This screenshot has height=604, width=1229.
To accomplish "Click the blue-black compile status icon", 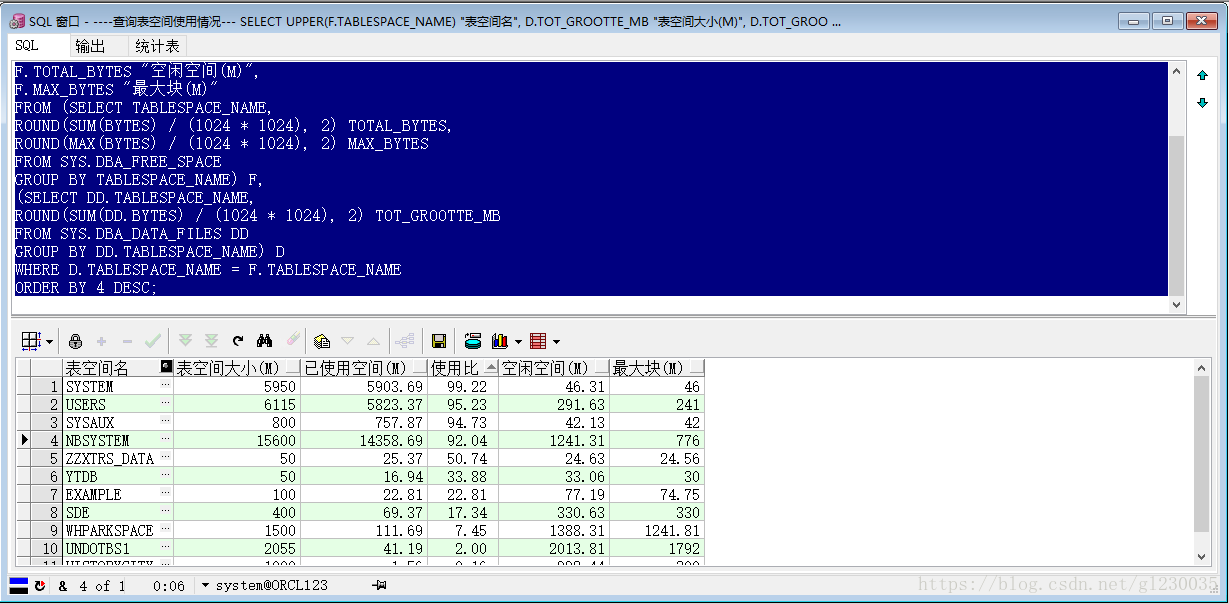I will pos(18,585).
